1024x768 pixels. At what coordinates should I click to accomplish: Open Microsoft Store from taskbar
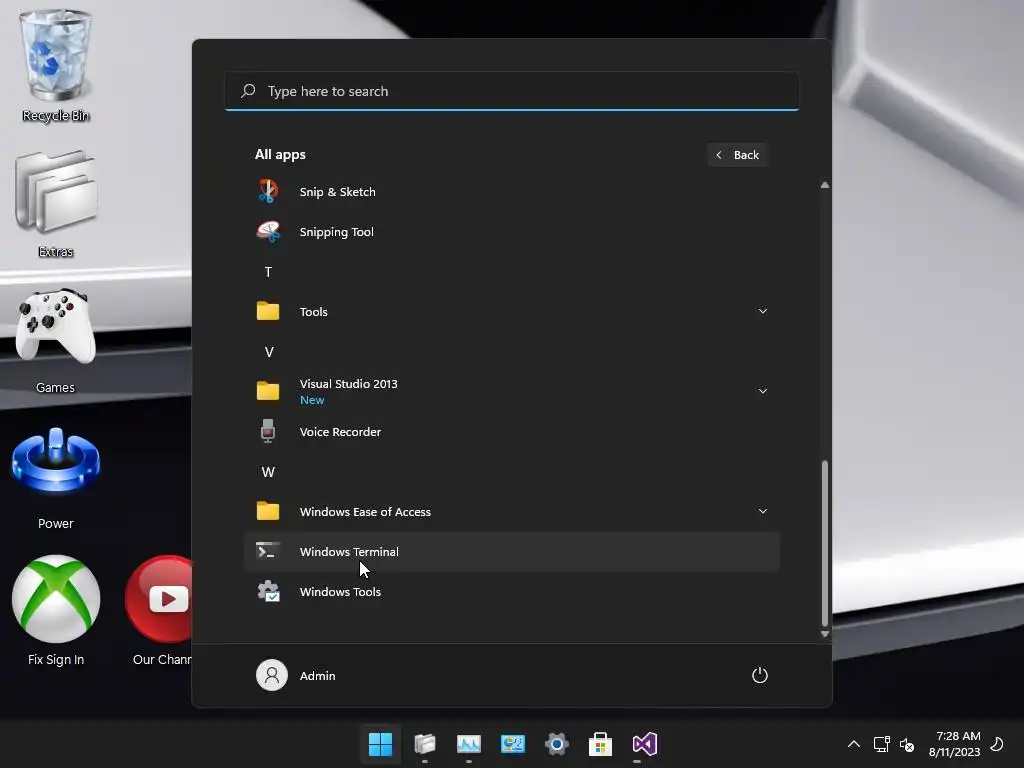(x=600, y=744)
